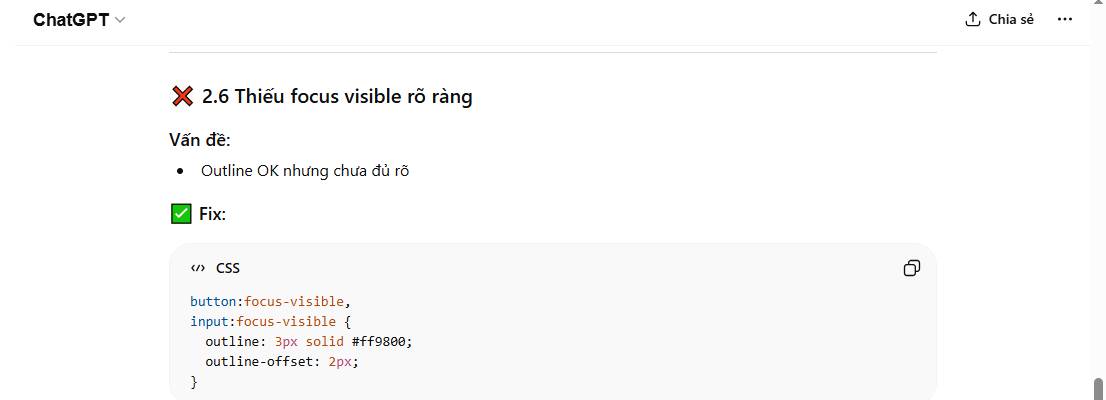
Task: Click the CSS language label
Action: [x=228, y=268]
